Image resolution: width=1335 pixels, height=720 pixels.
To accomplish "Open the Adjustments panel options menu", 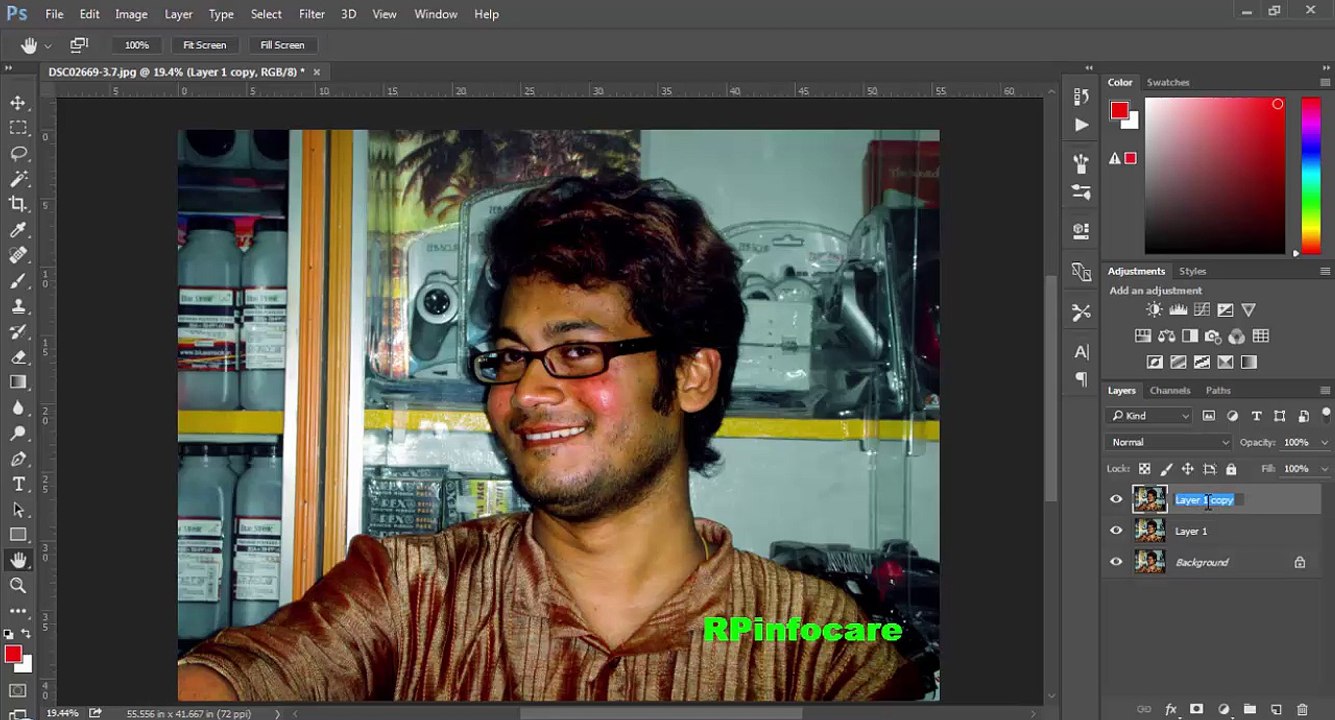I will [x=1325, y=271].
